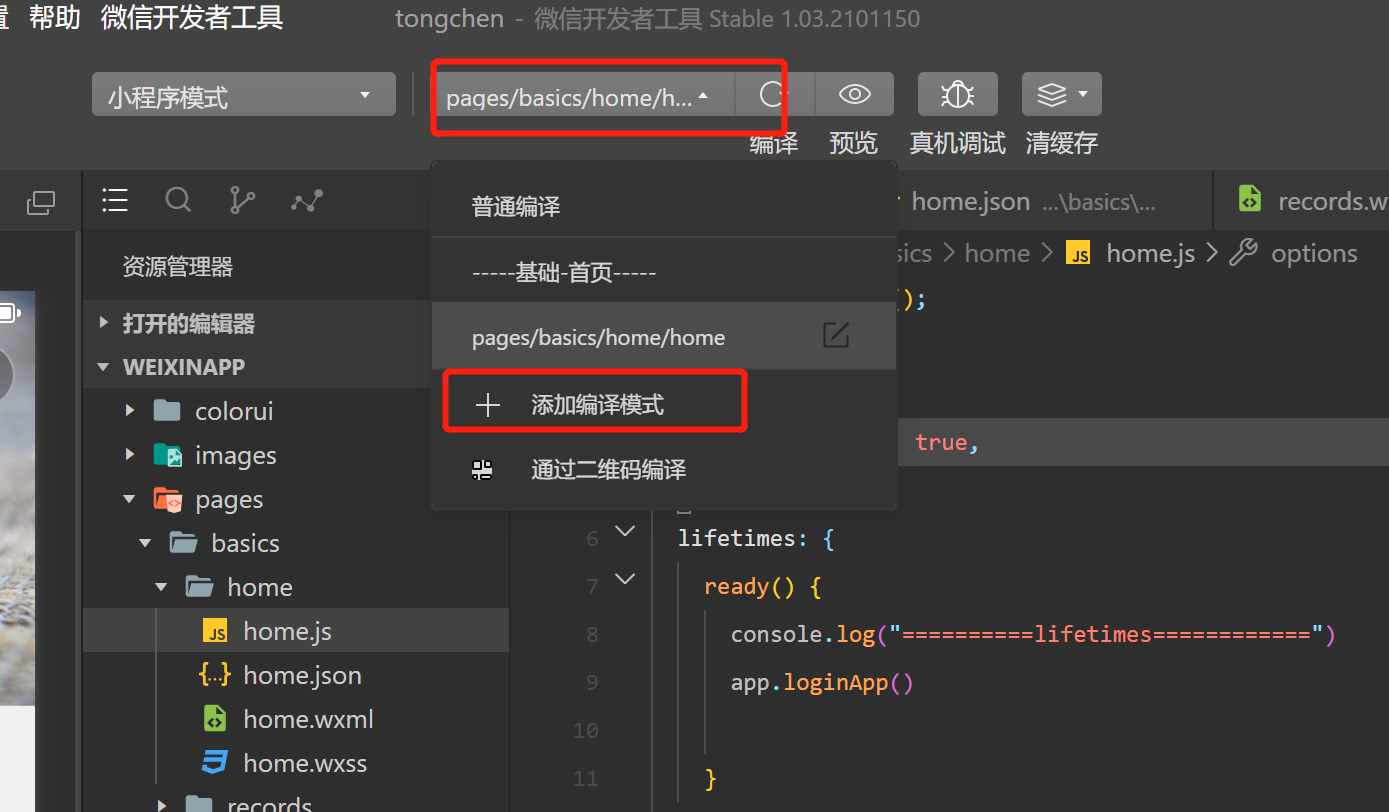Open the graph icon next to source control

pos(307,200)
